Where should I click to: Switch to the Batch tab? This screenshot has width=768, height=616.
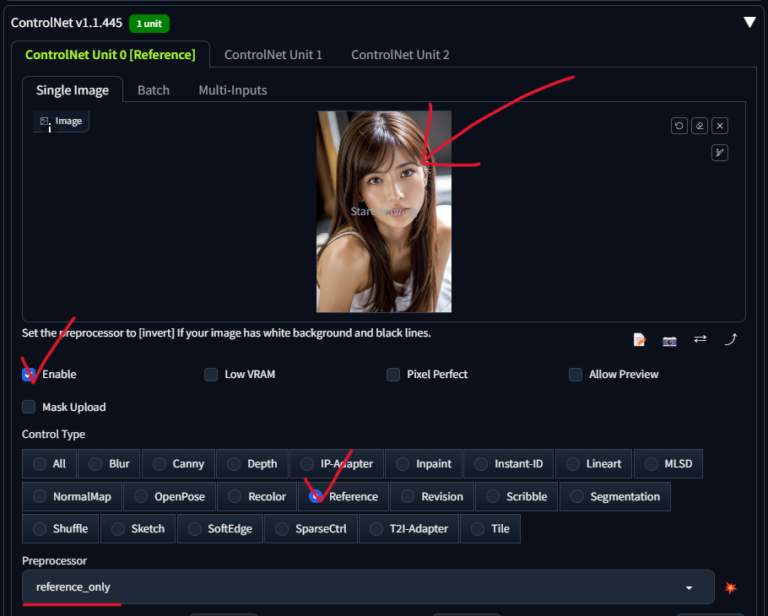tap(153, 90)
